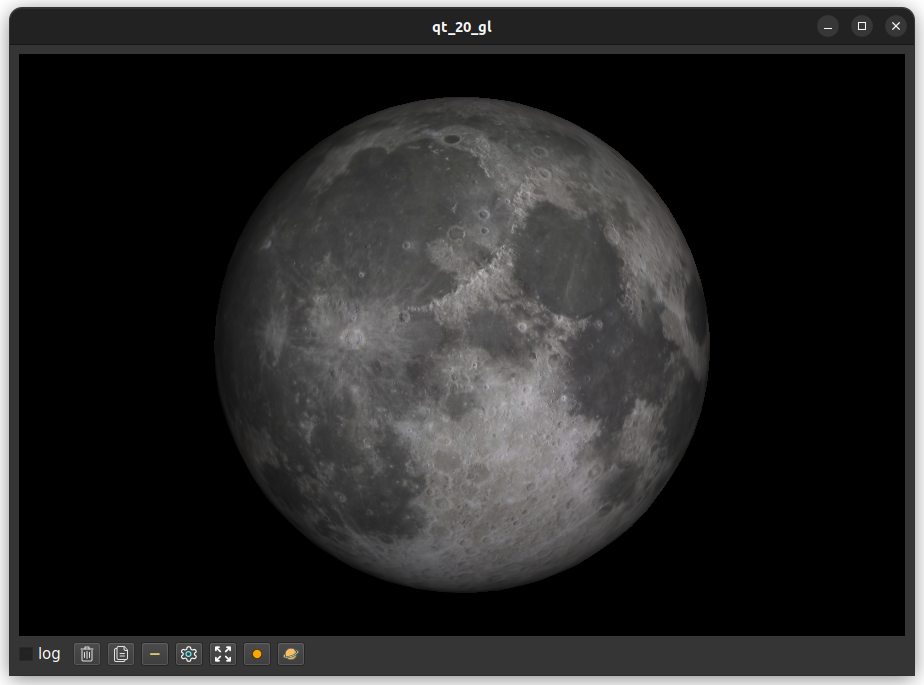Click the trash icon to clear the log
The height and width of the screenshot is (685, 924).
[x=87, y=654]
